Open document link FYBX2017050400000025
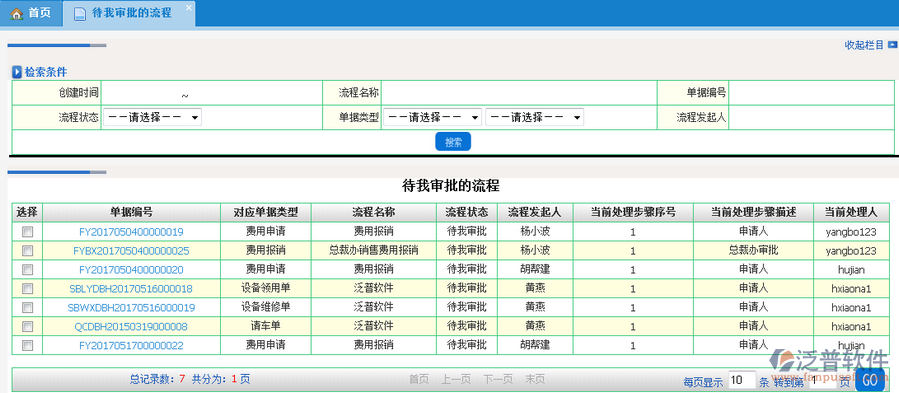899x393 pixels. 131,251
